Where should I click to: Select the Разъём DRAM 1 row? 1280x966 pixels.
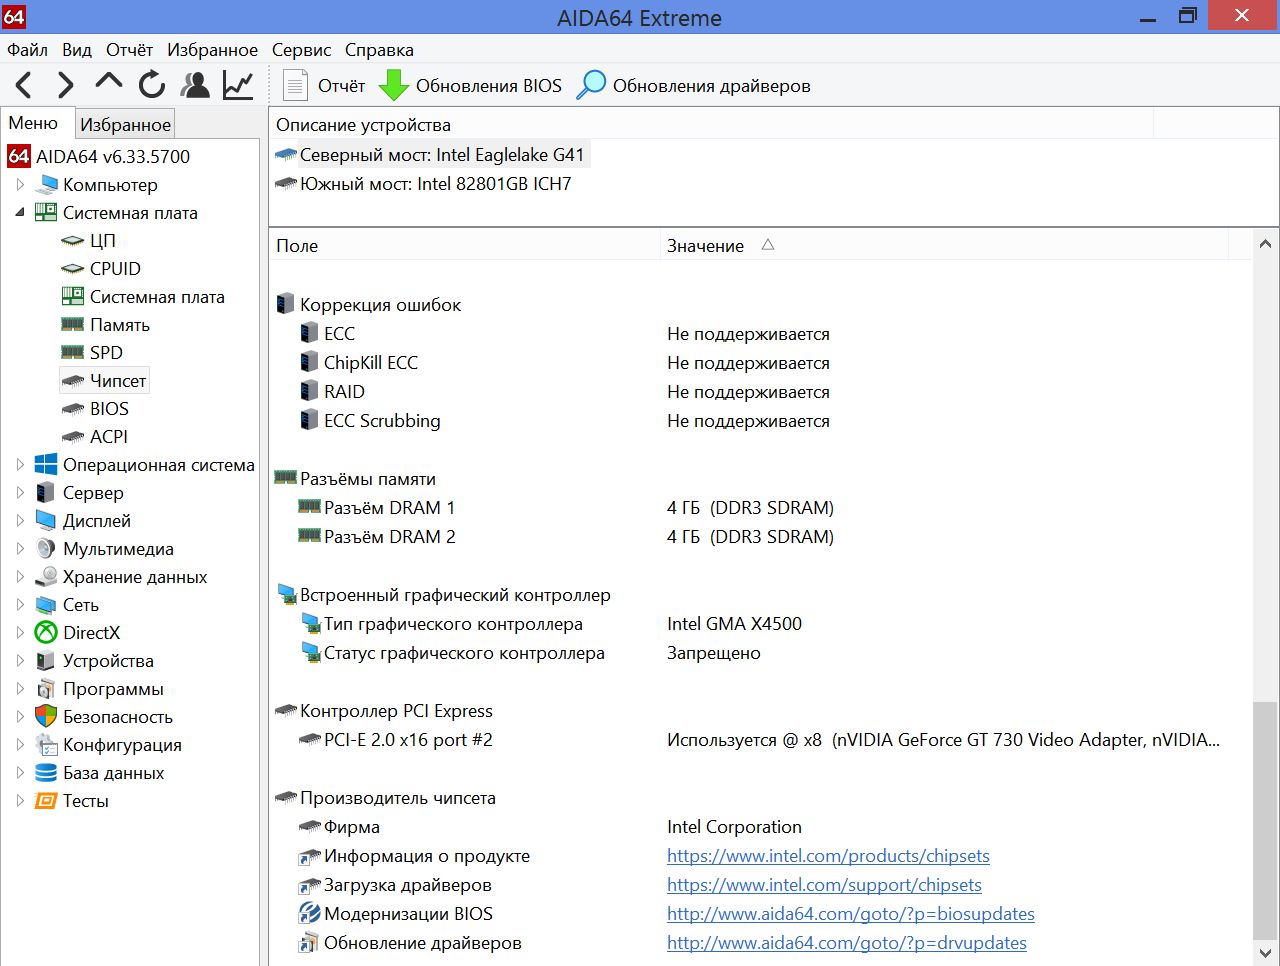(x=760, y=508)
